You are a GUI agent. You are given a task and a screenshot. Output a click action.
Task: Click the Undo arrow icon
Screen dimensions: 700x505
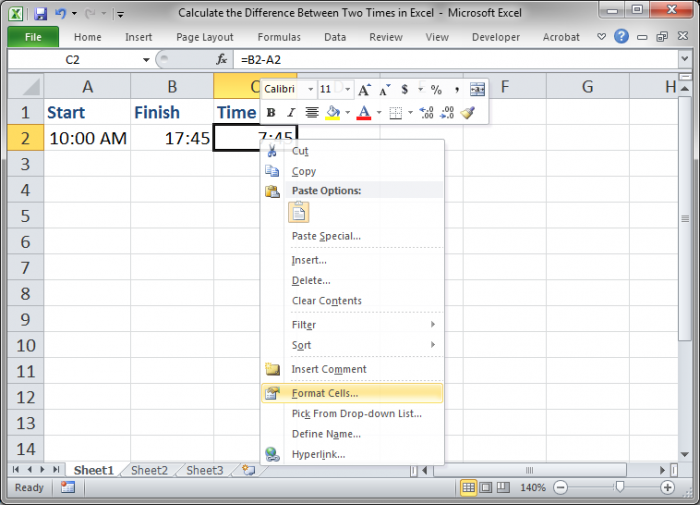point(60,13)
